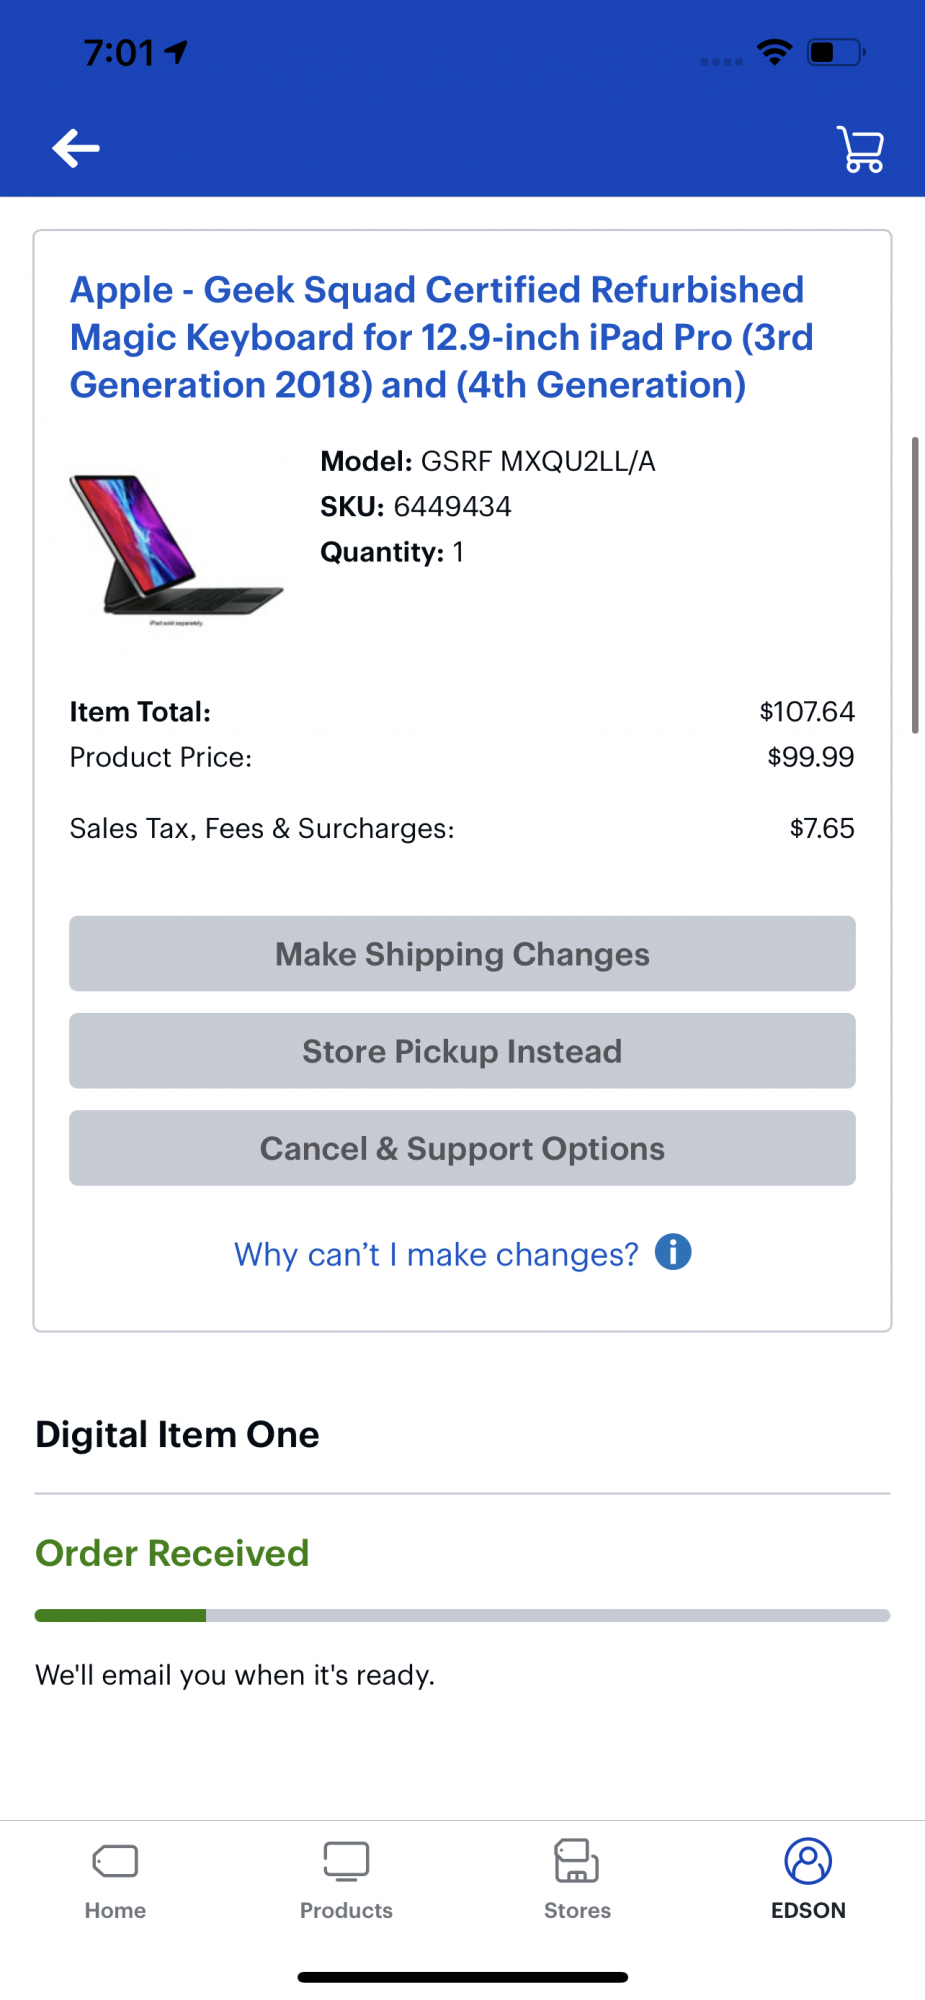Image resolution: width=925 pixels, height=2000 pixels.
Task: Open the shopping cart
Action: click(860, 149)
